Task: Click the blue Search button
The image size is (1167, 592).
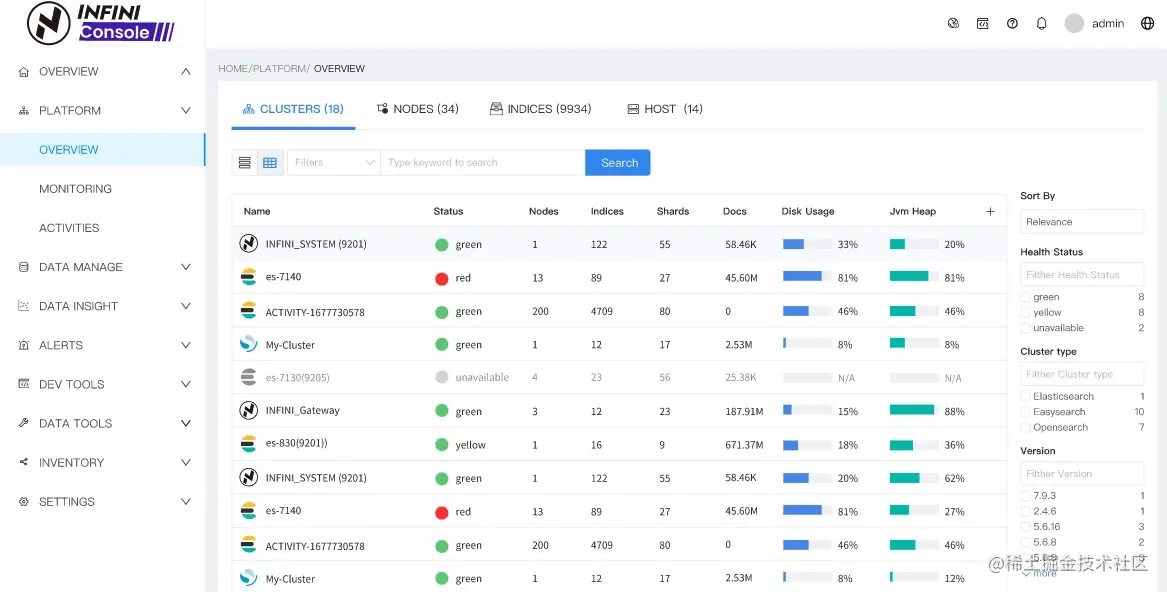Action: click(x=618, y=162)
